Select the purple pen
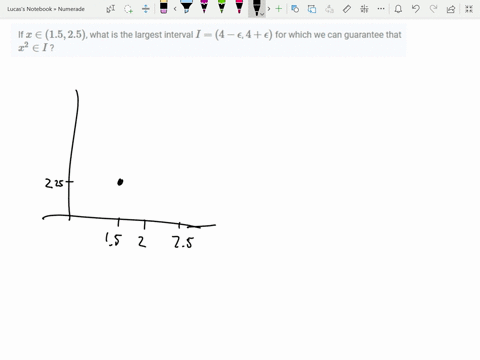Viewport: 480px width, 360px height. pyautogui.click(x=204, y=7)
